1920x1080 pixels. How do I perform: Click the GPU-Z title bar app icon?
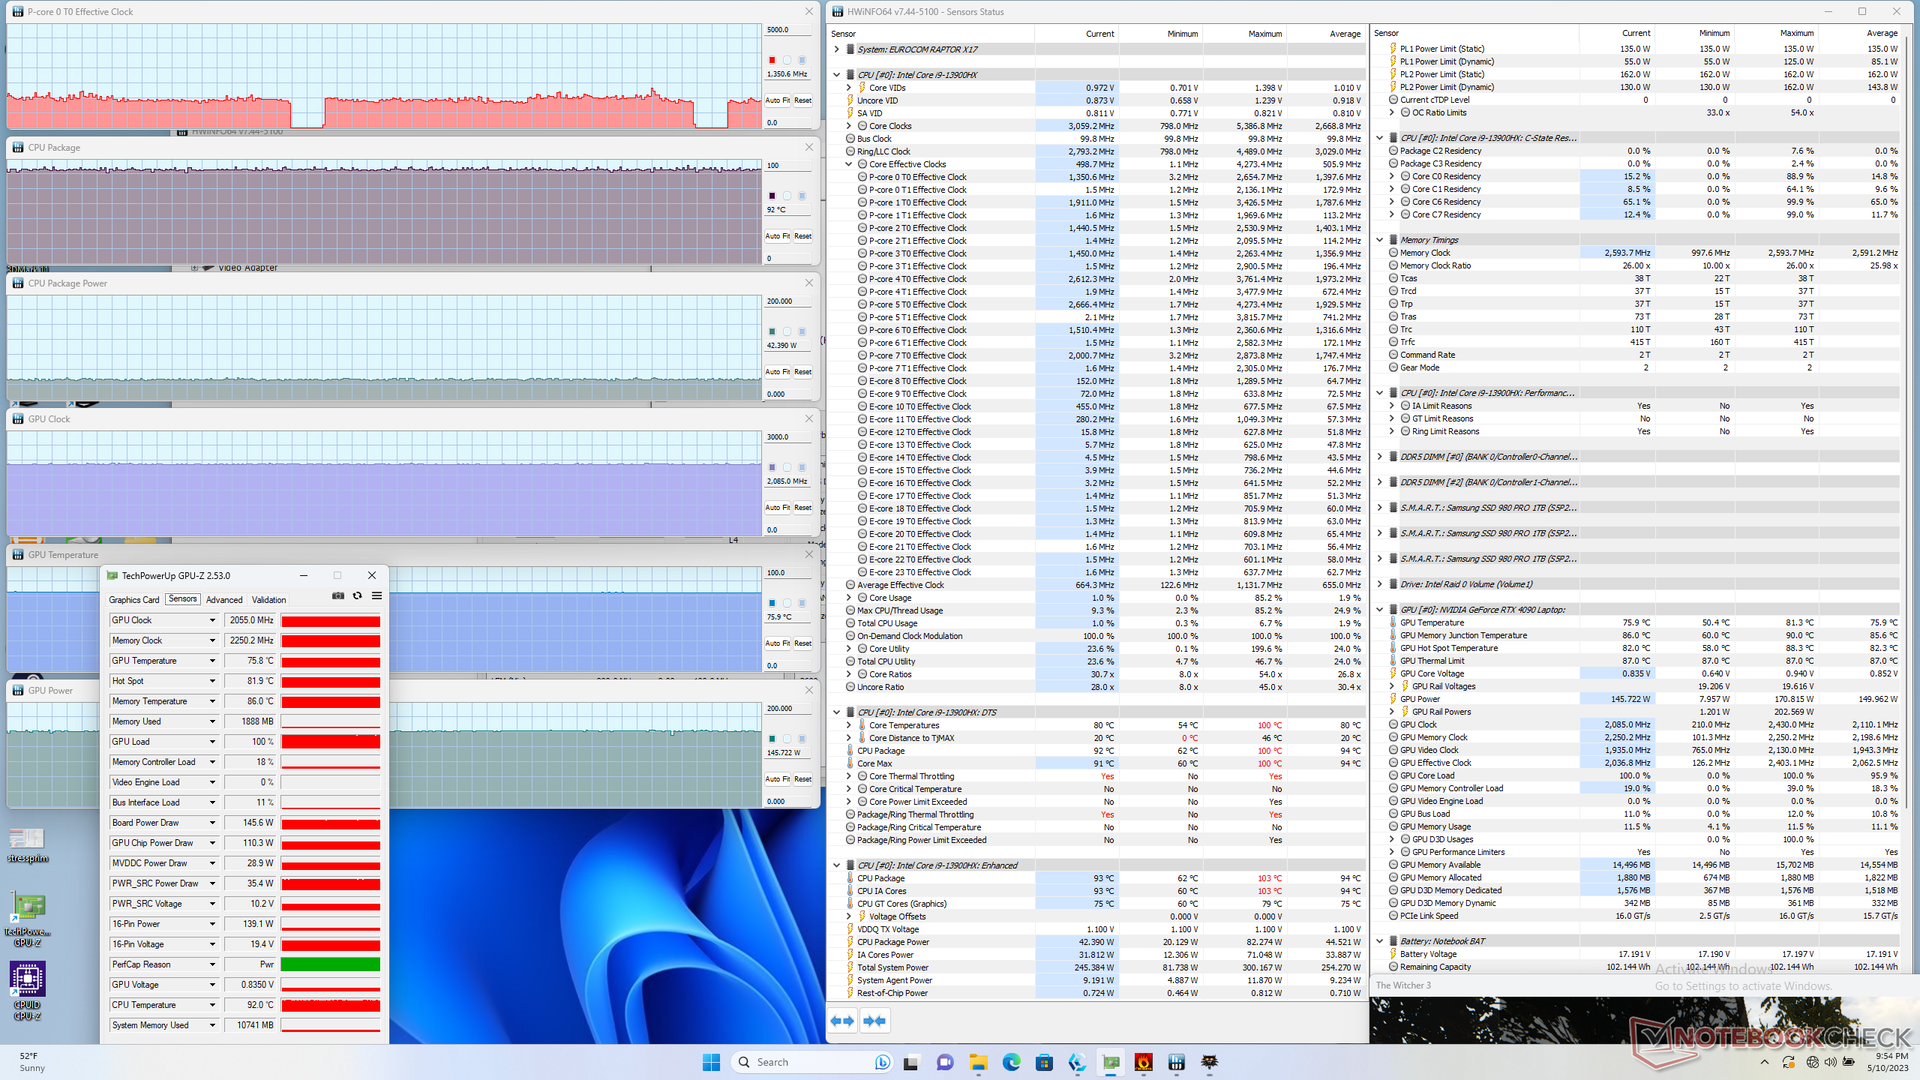tap(112, 576)
